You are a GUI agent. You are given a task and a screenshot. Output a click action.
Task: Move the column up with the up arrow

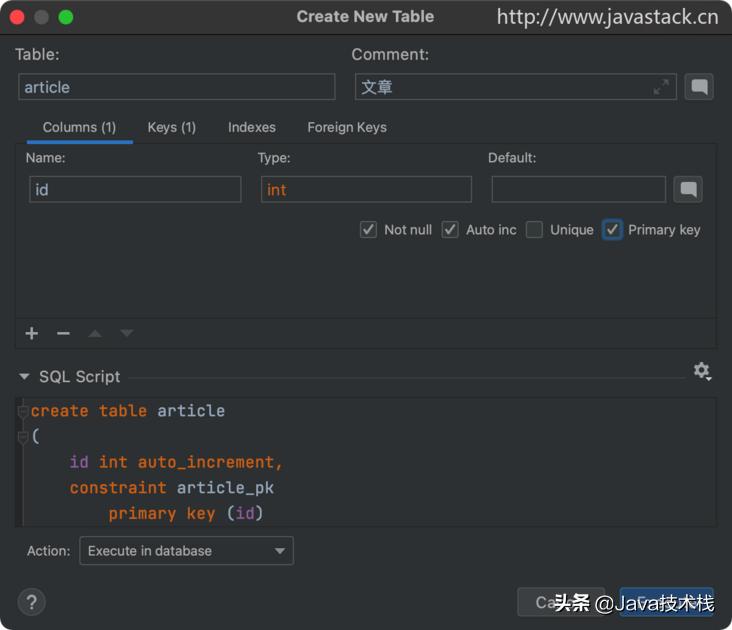[x=95, y=333]
